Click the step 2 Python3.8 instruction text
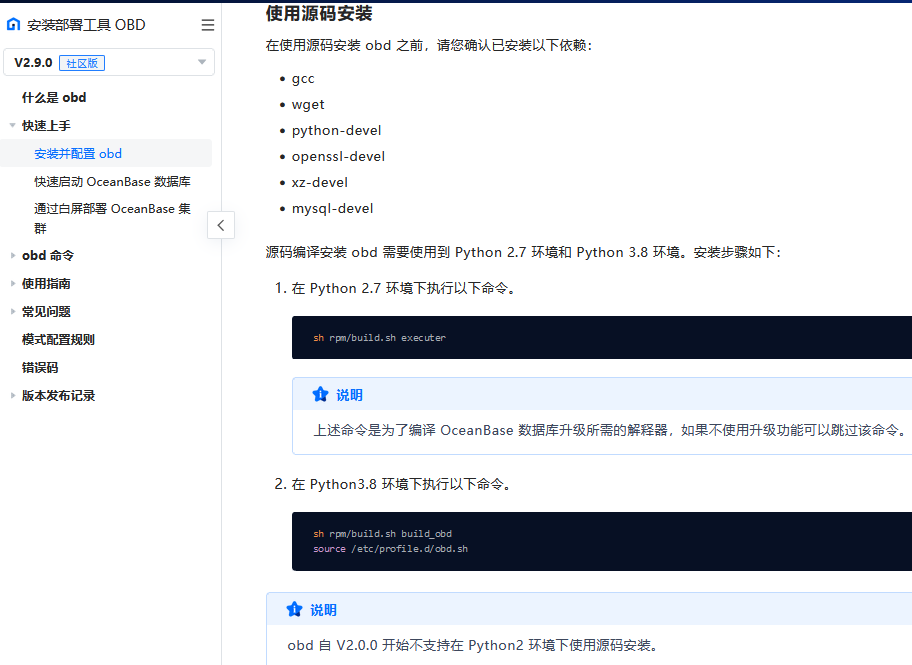912x665 pixels. (401, 484)
